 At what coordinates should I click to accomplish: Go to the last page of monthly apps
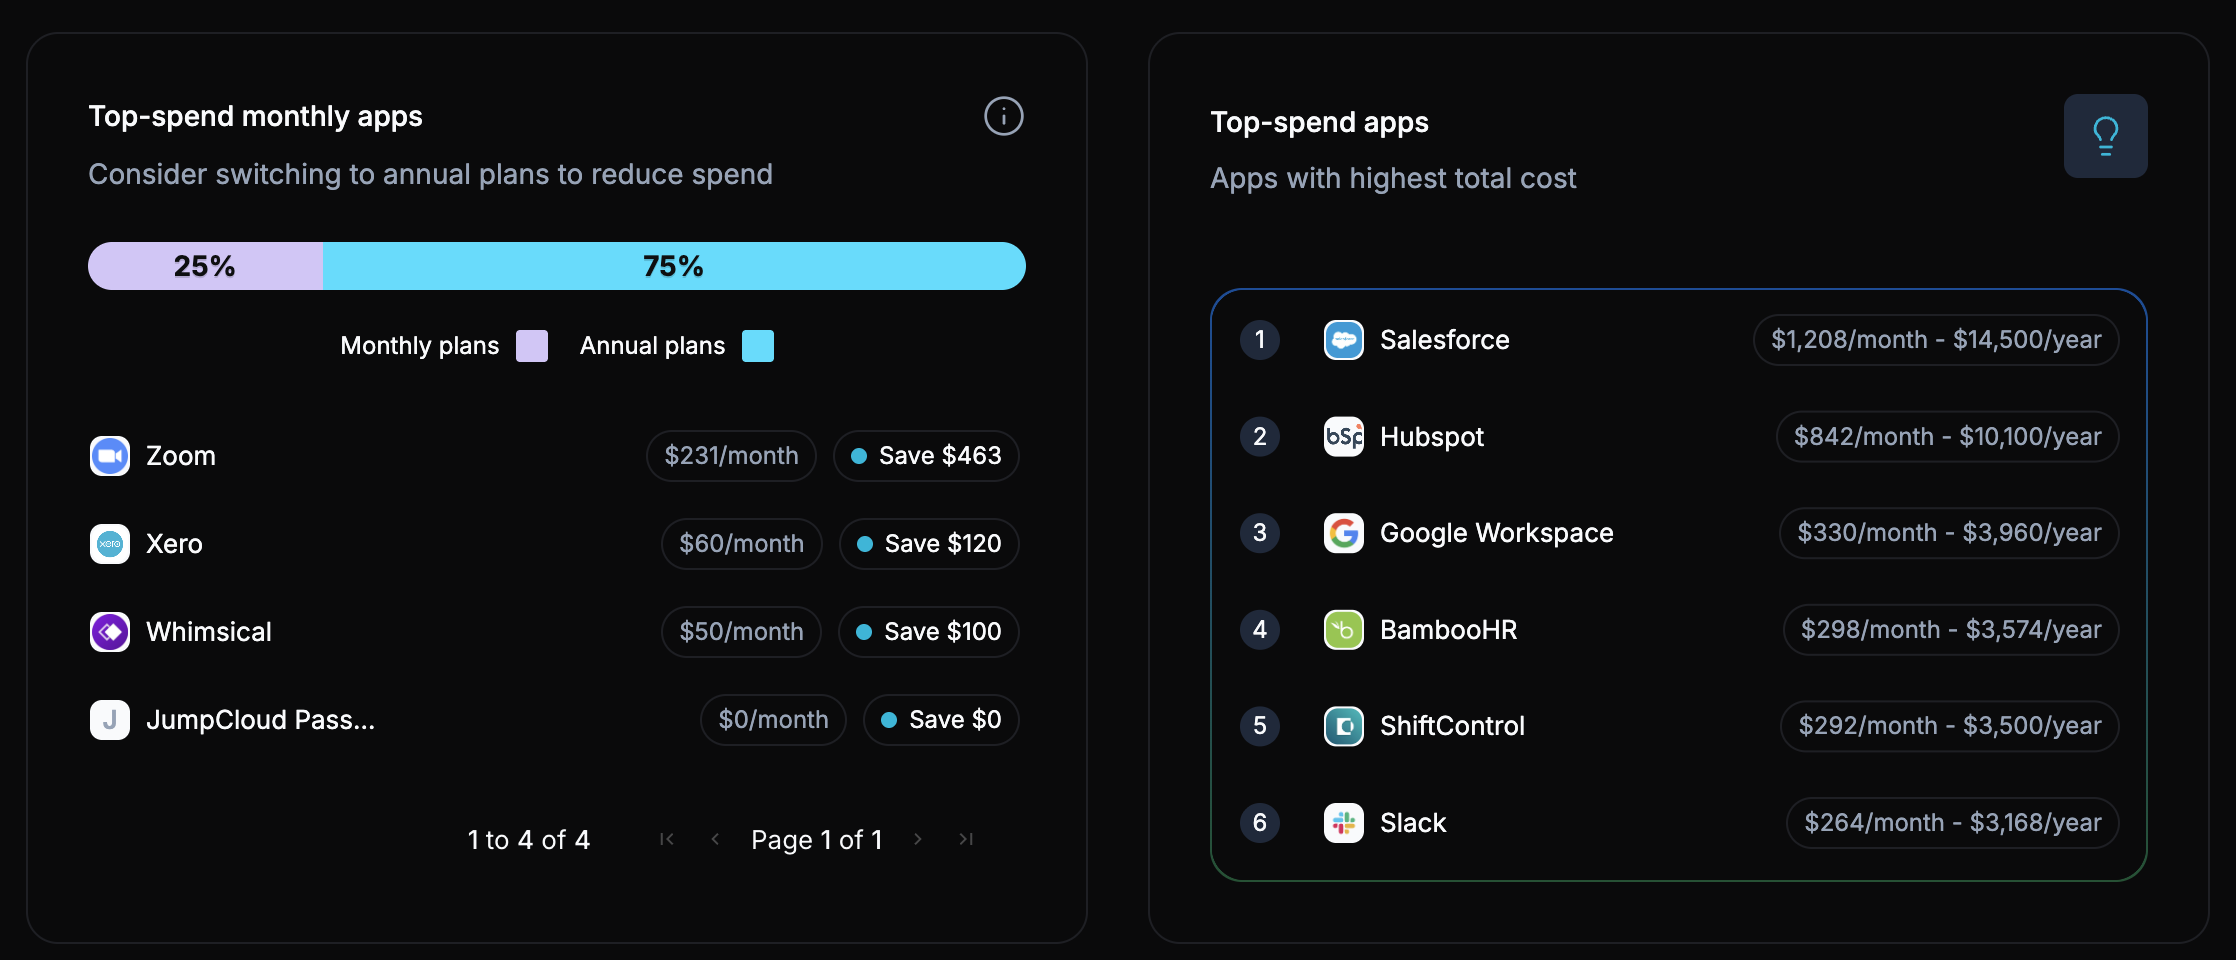[x=966, y=839]
